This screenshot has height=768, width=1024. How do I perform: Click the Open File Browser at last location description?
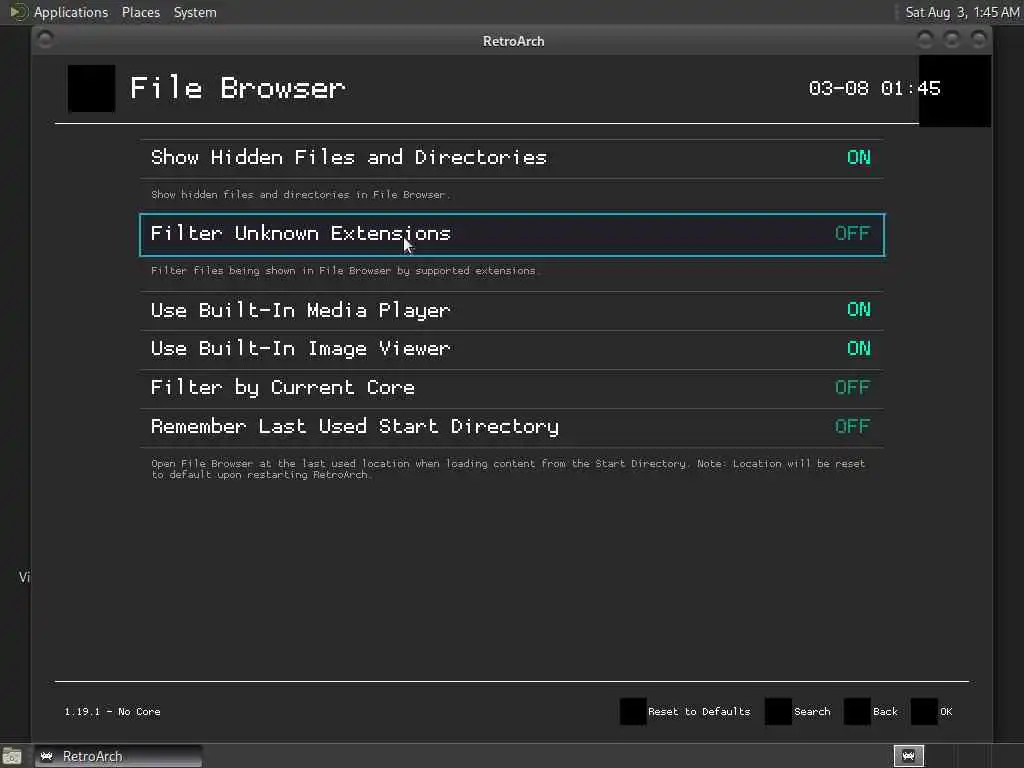pos(508,469)
